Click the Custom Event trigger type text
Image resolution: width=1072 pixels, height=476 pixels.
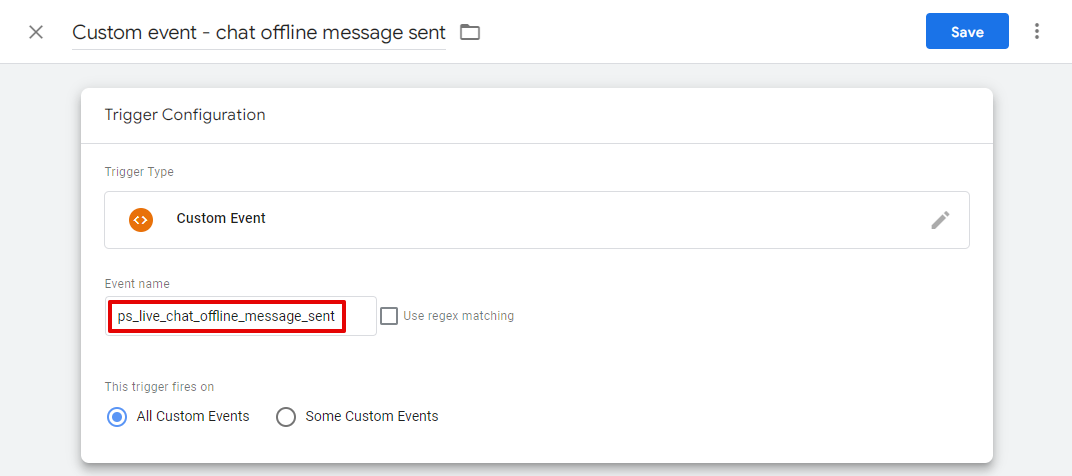coord(221,219)
